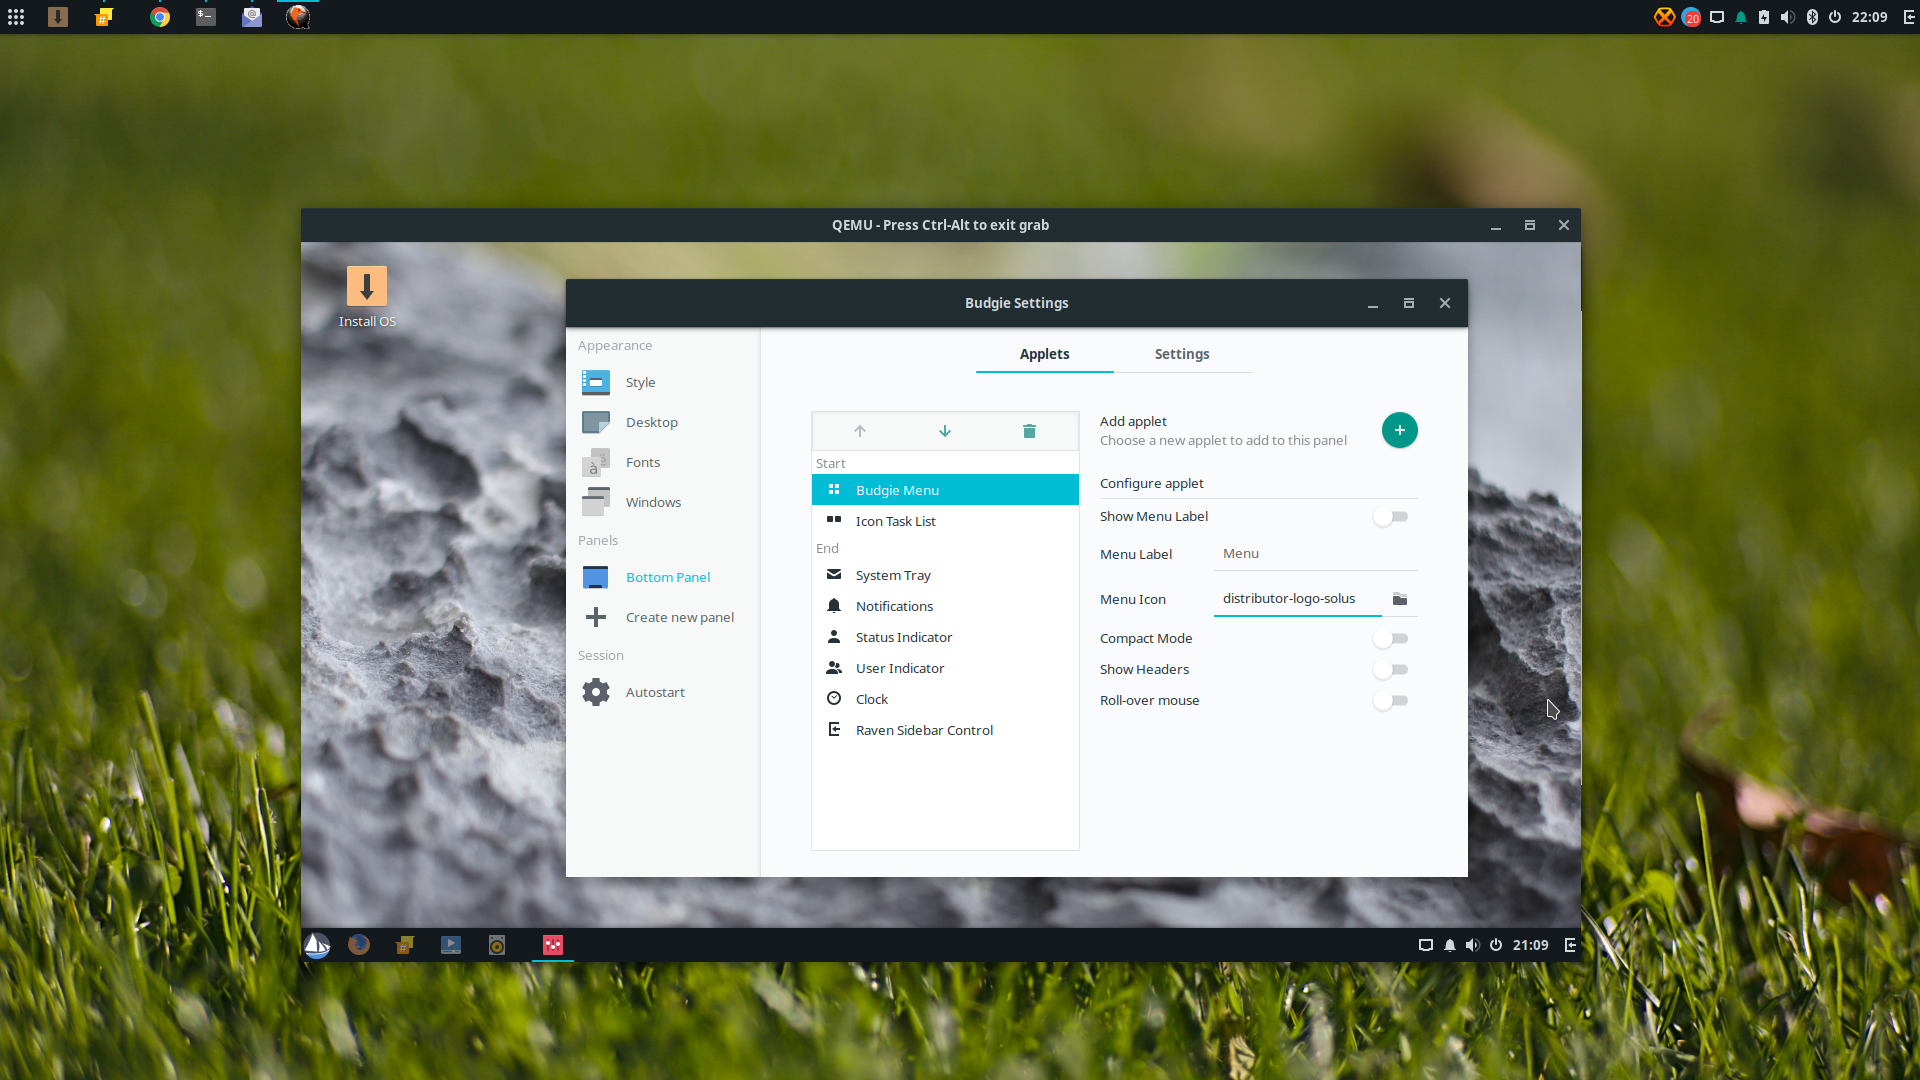Viewport: 1920px width, 1080px height.
Task: Click the speaker music app icon in QEMU panel
Action: click(497, 945)
